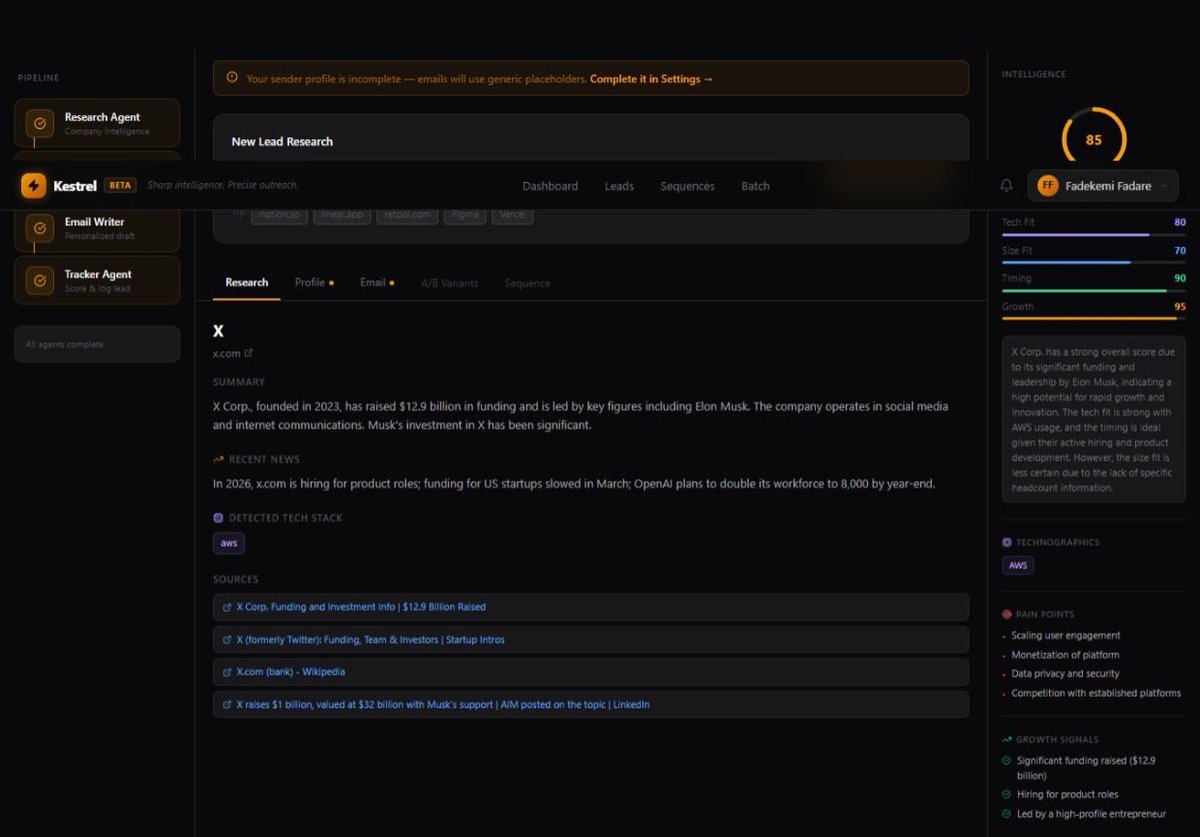Click link icon of X Corp. Funding source
Screen dimensions: 1200x837
pos(228,607)
